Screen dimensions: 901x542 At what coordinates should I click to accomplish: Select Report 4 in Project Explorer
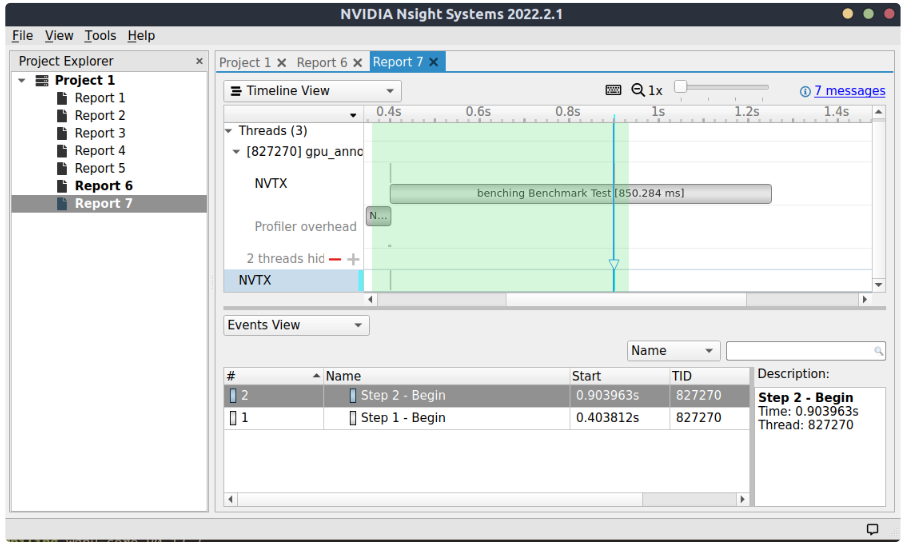100,151
